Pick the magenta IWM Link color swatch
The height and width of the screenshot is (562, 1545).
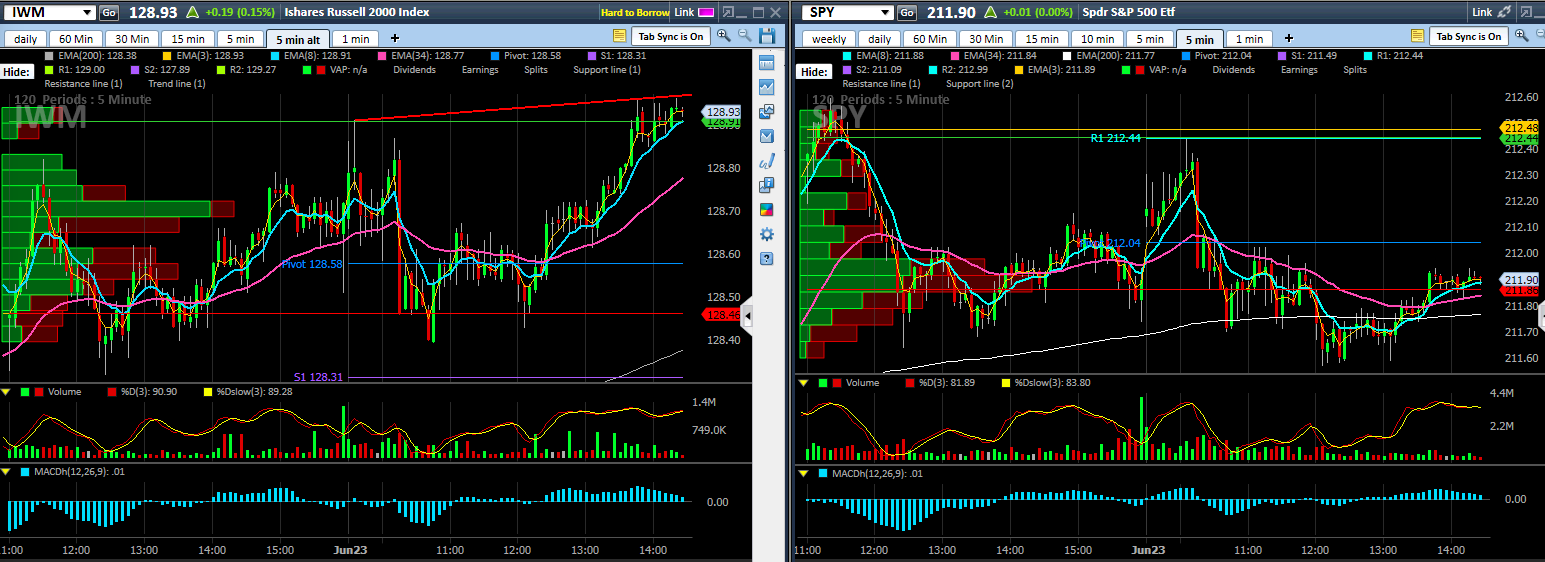(x=706, y=12)
